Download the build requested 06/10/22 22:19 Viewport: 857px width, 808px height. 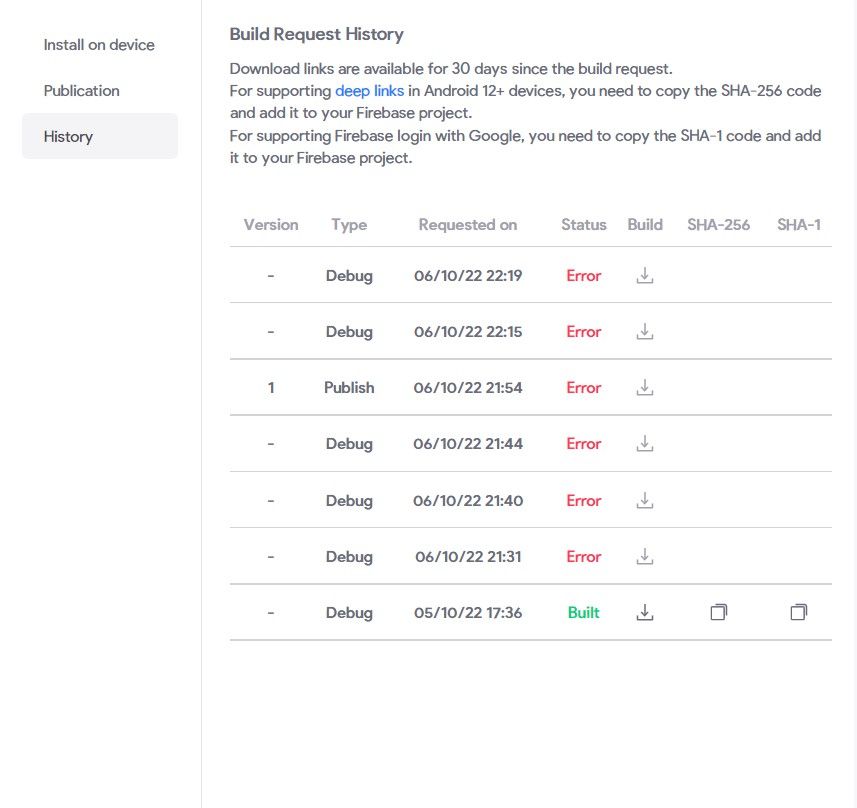(645, 276)
